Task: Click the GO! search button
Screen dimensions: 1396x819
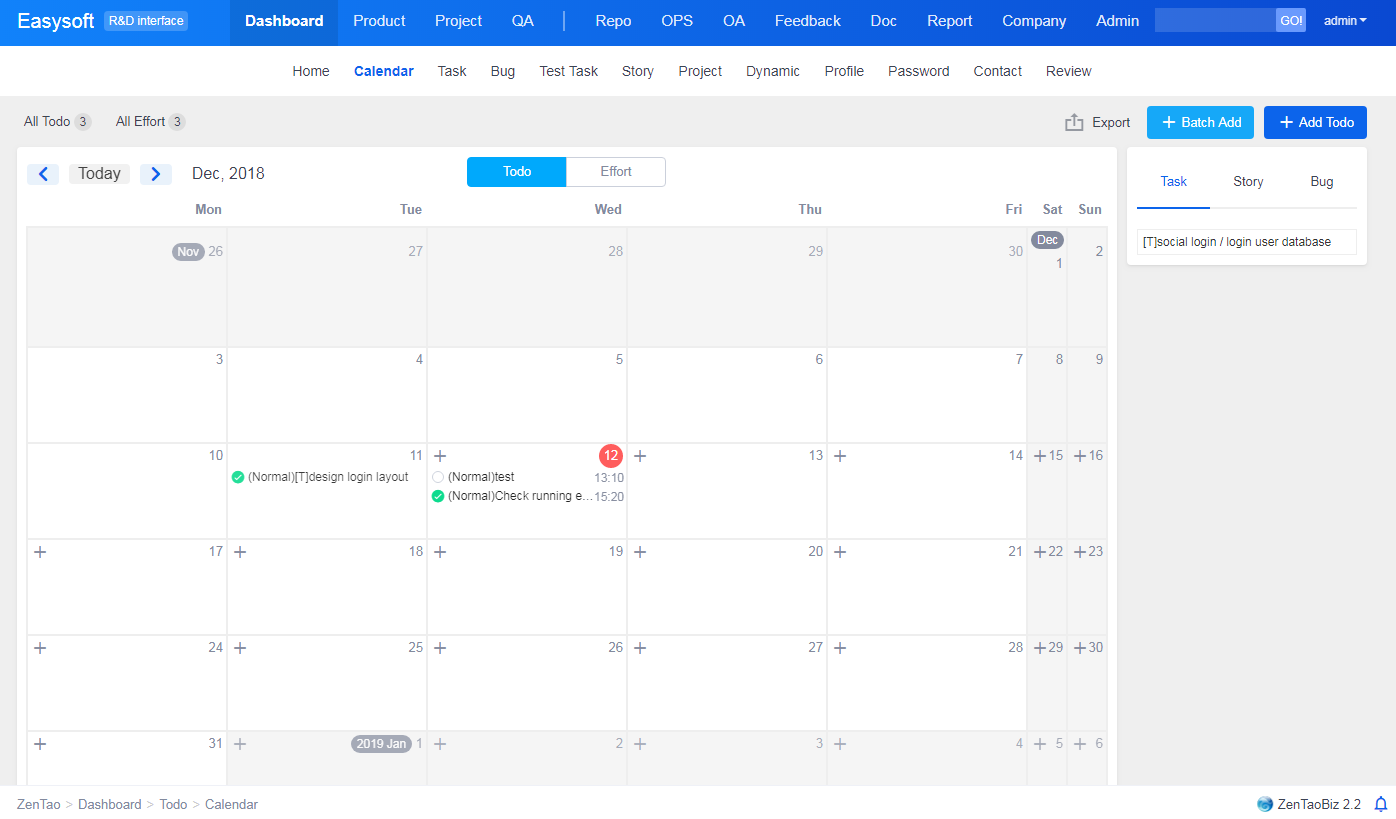Action: (x=1291, y=21)
